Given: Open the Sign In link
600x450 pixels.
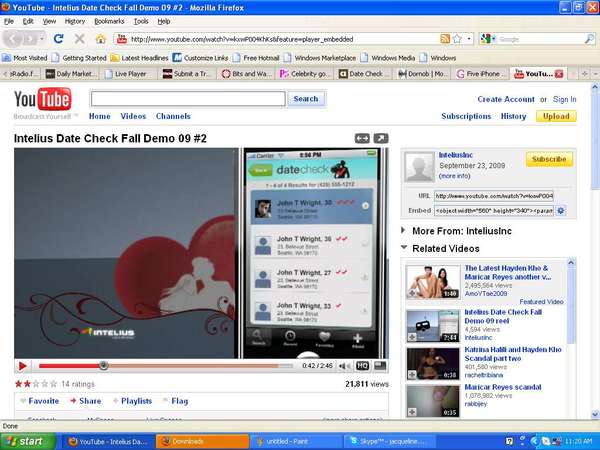Looking at the screenshot, I should coord(564,99).
